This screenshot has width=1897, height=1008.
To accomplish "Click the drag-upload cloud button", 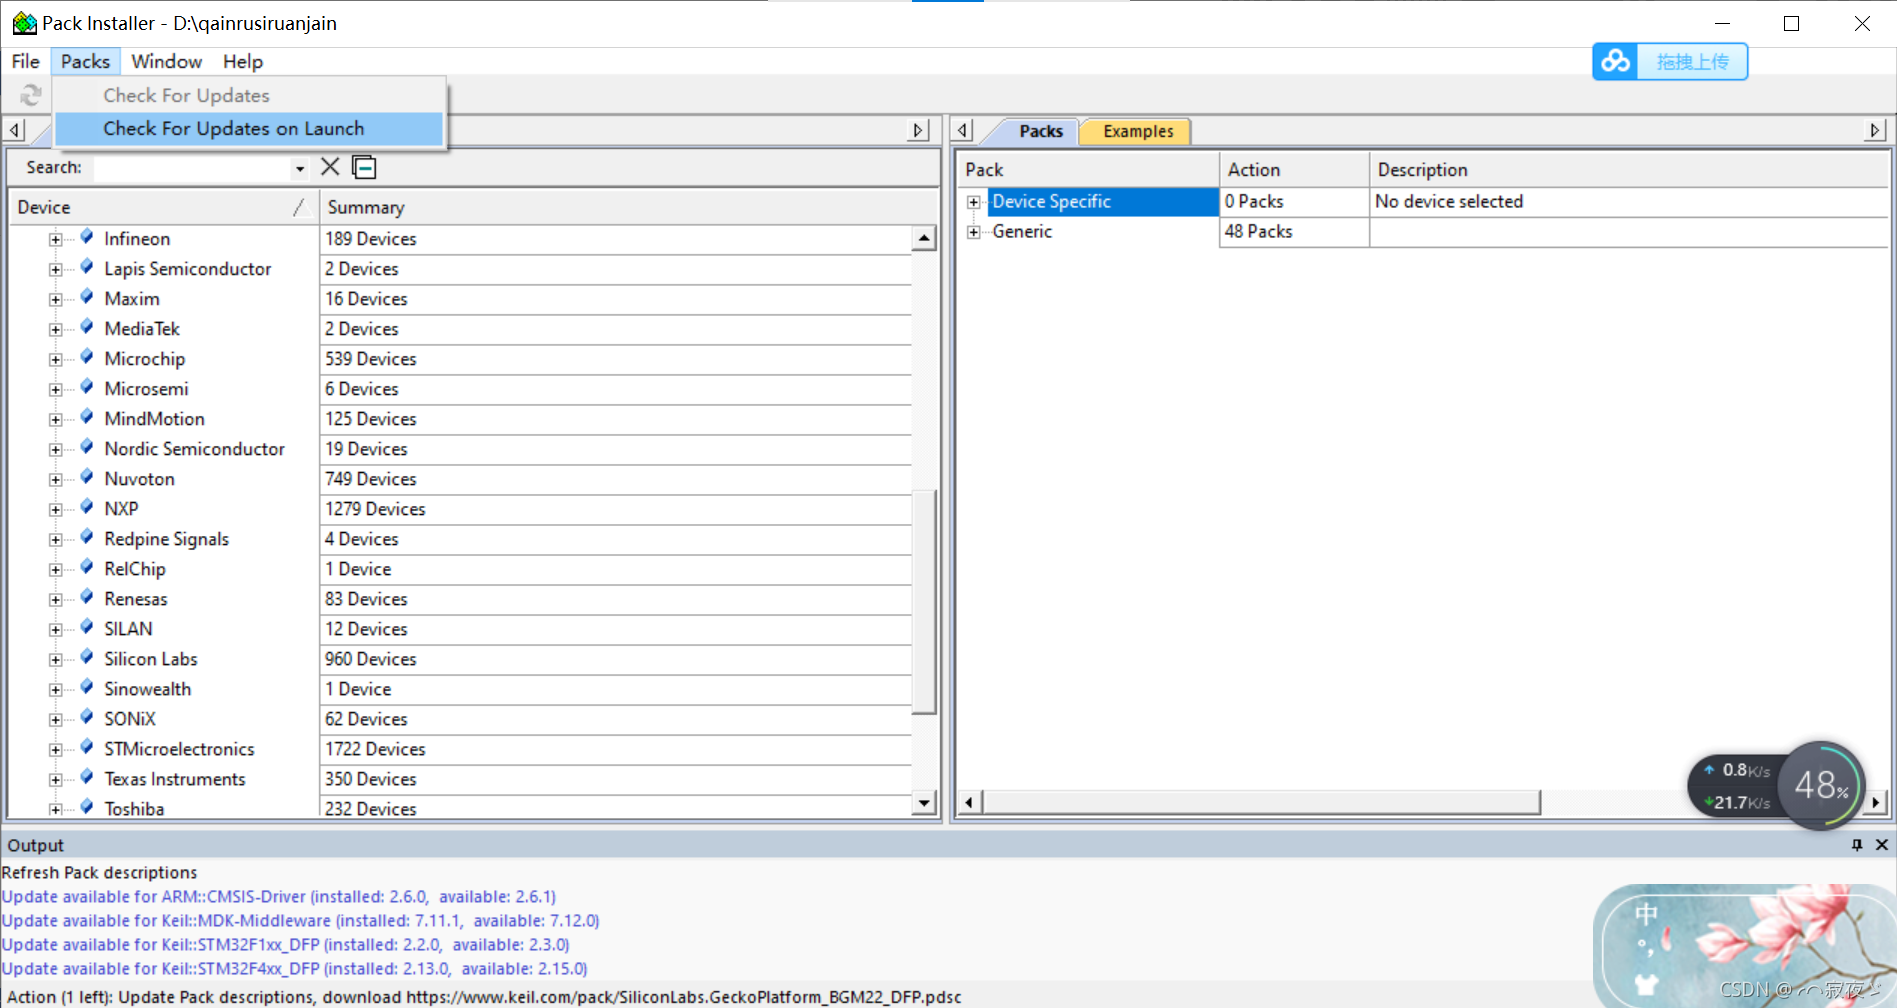I will 1670,62.
